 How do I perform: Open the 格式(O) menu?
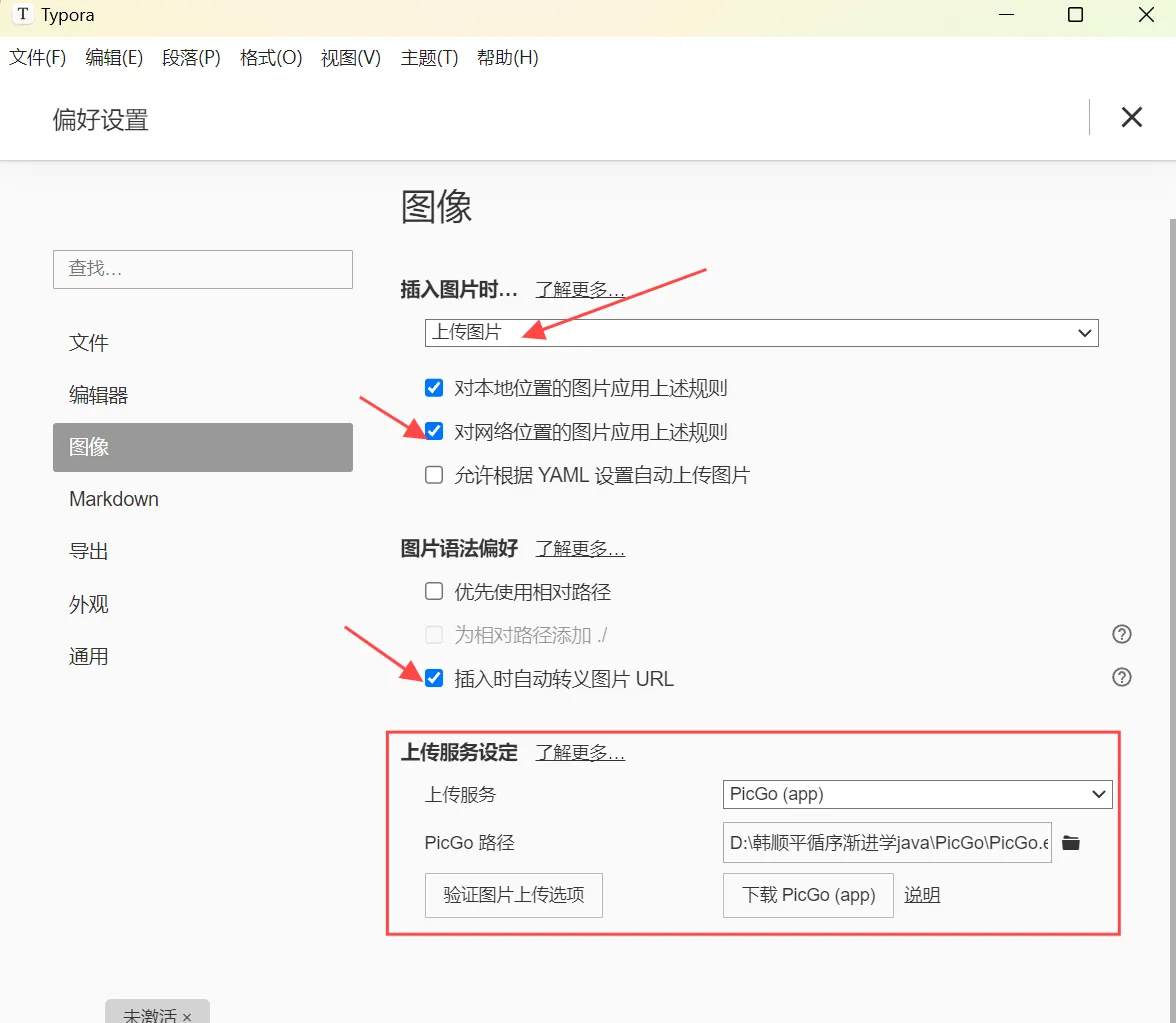(270, 58)
